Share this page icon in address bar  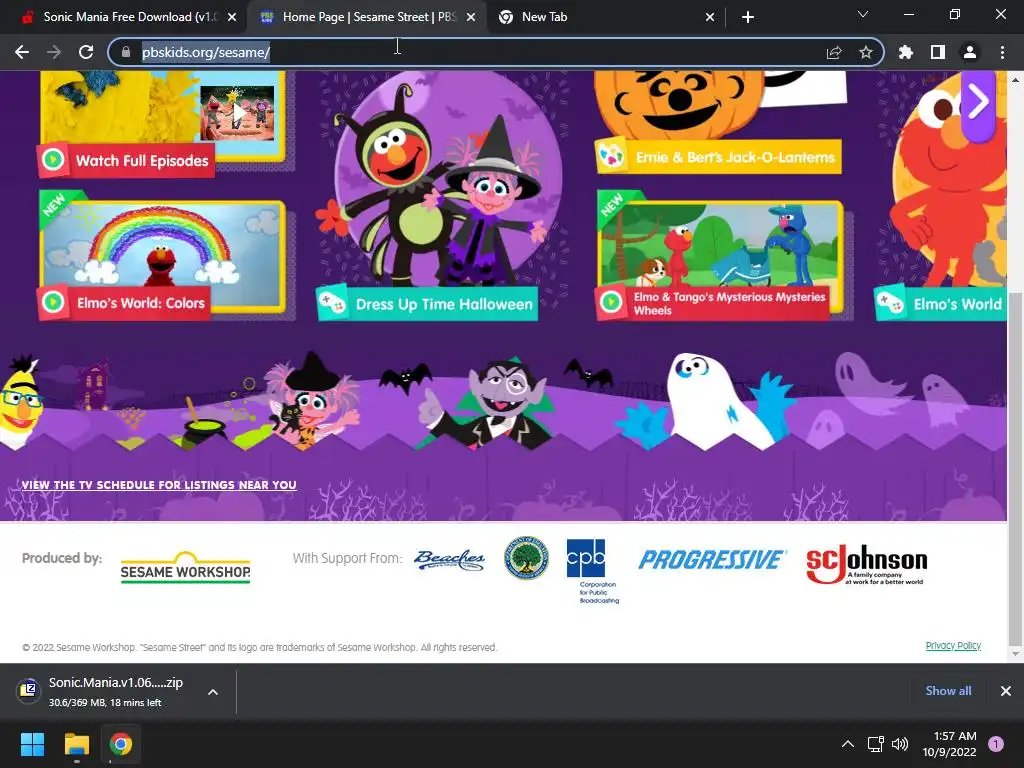pyautogui.click(x=834, y=52)
